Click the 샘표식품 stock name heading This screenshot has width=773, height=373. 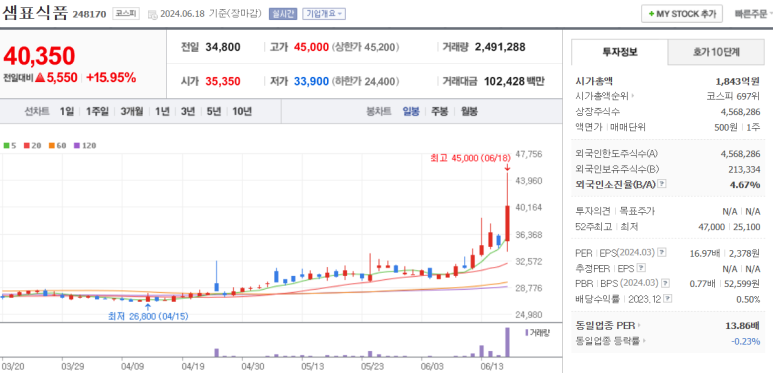pyautogui.click(x=35, y=12)
